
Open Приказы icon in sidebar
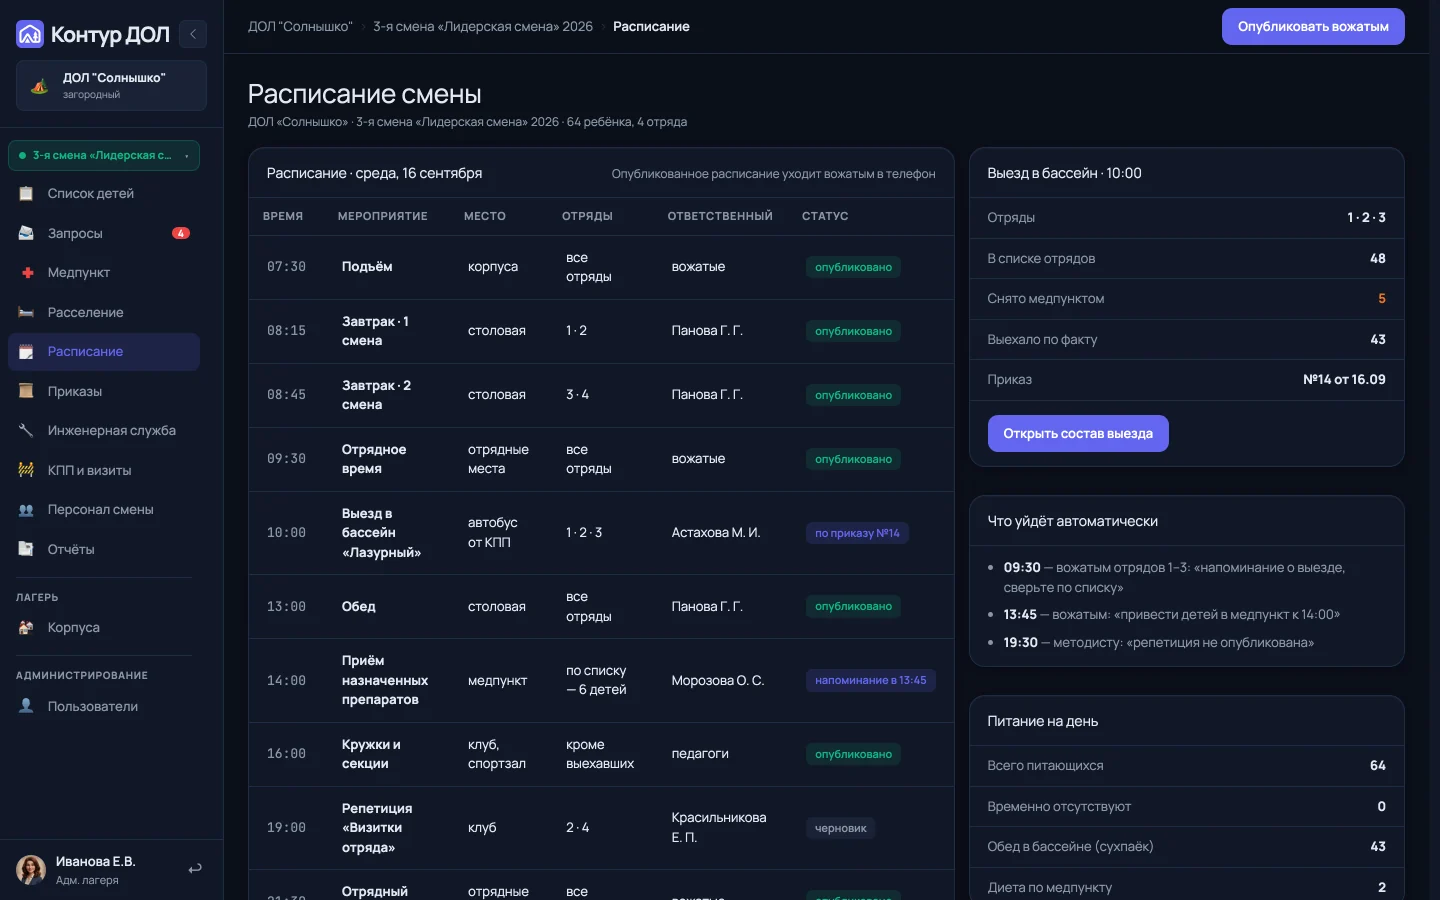pos(26,391)
